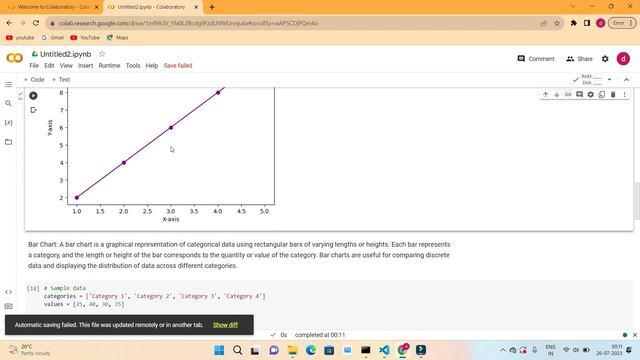Click the notebook title Untitled2.ipynb

click(65, 54)
